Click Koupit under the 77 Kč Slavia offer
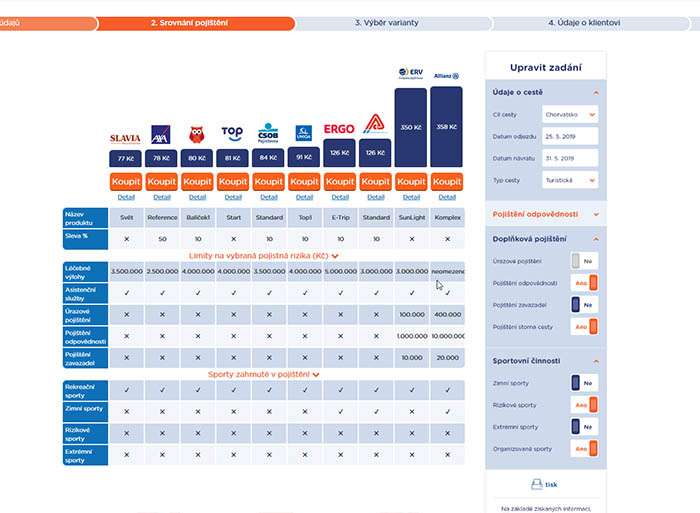Viewport: 700px width, 513px height. (x=125, y=182)
